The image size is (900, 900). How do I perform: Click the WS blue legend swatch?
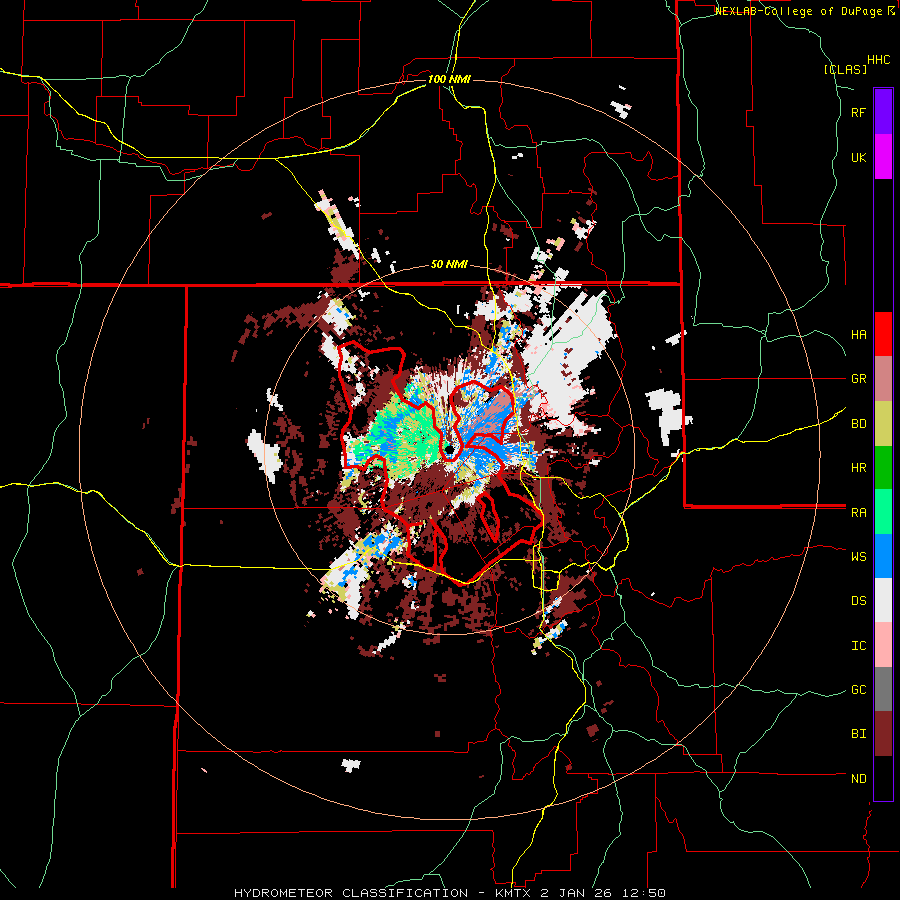[883, 556]
